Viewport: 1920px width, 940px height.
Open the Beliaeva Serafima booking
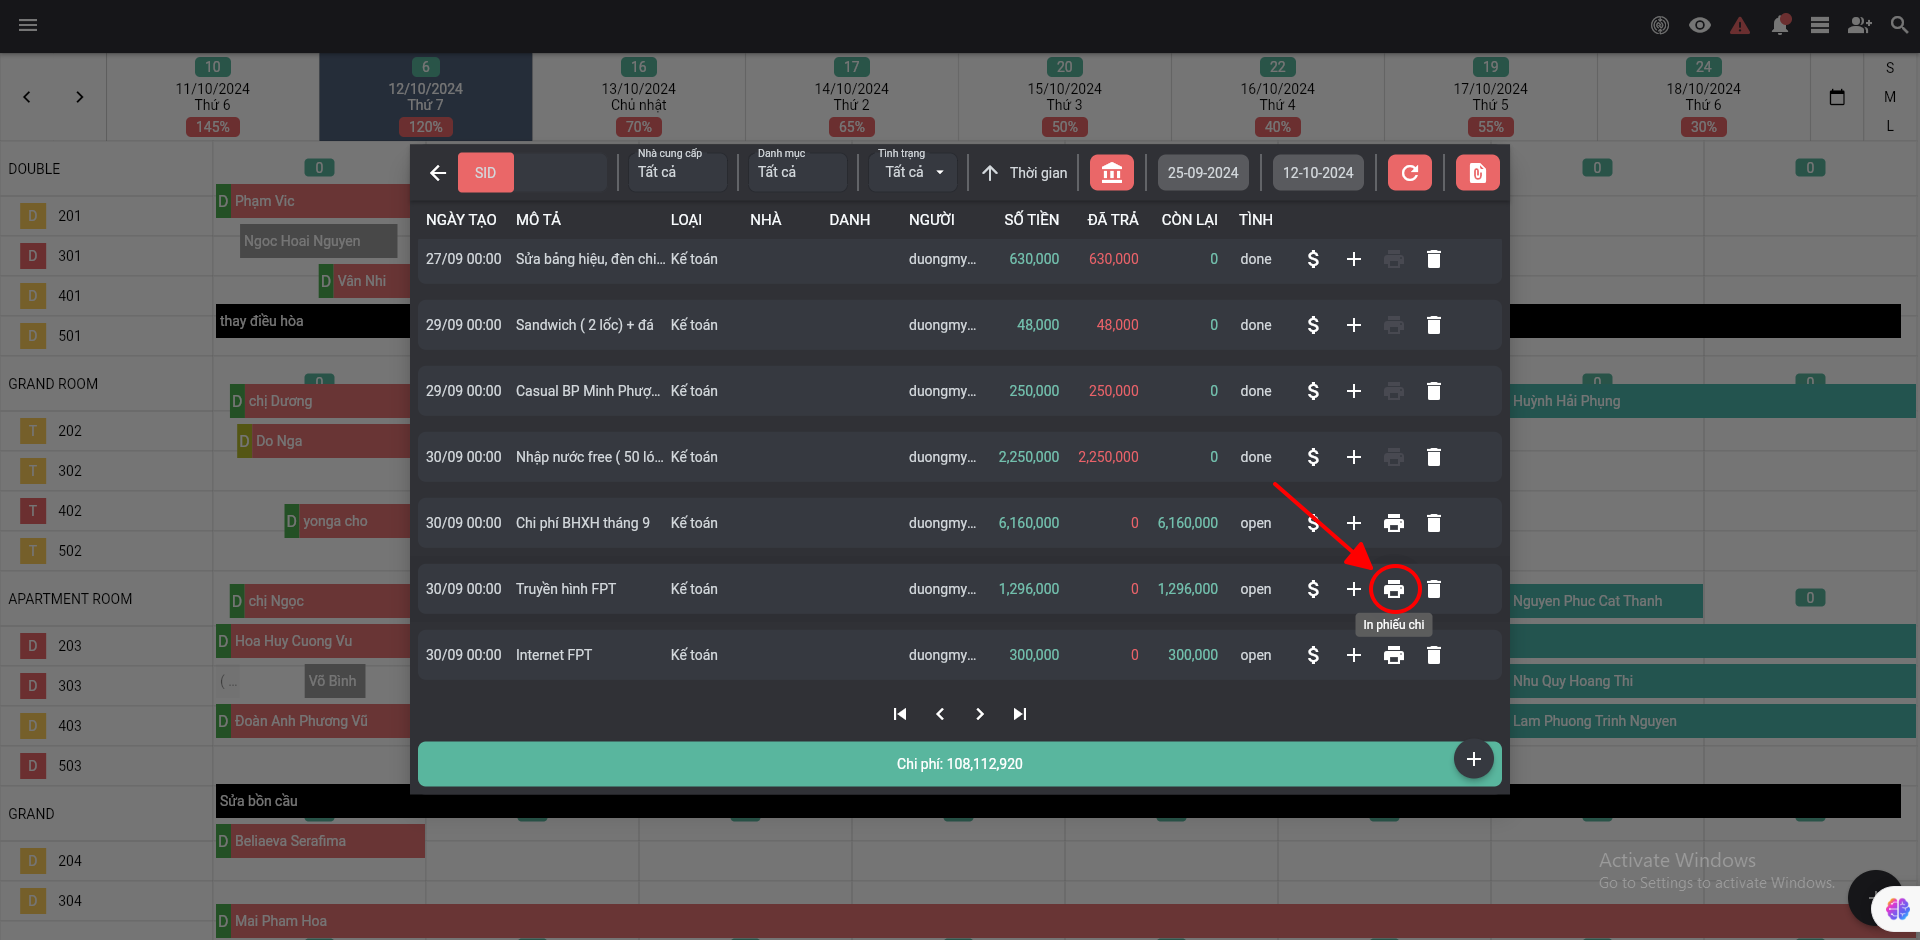pyautogui.click(x=320, y=841)
